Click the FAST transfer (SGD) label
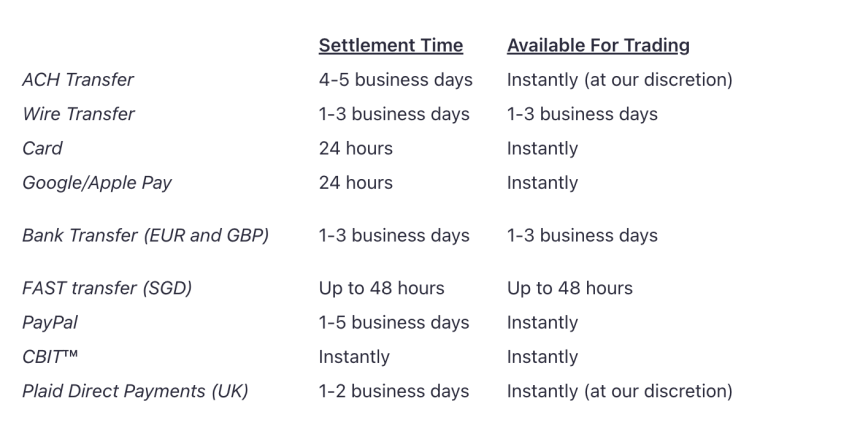The width and height of the screenshot is (860, 423). (x=107, y=288)
